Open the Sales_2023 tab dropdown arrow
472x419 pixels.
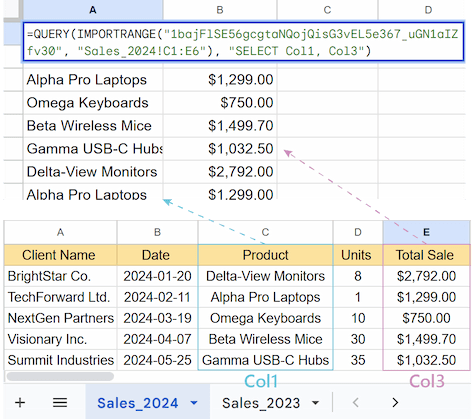pos(315,403)
